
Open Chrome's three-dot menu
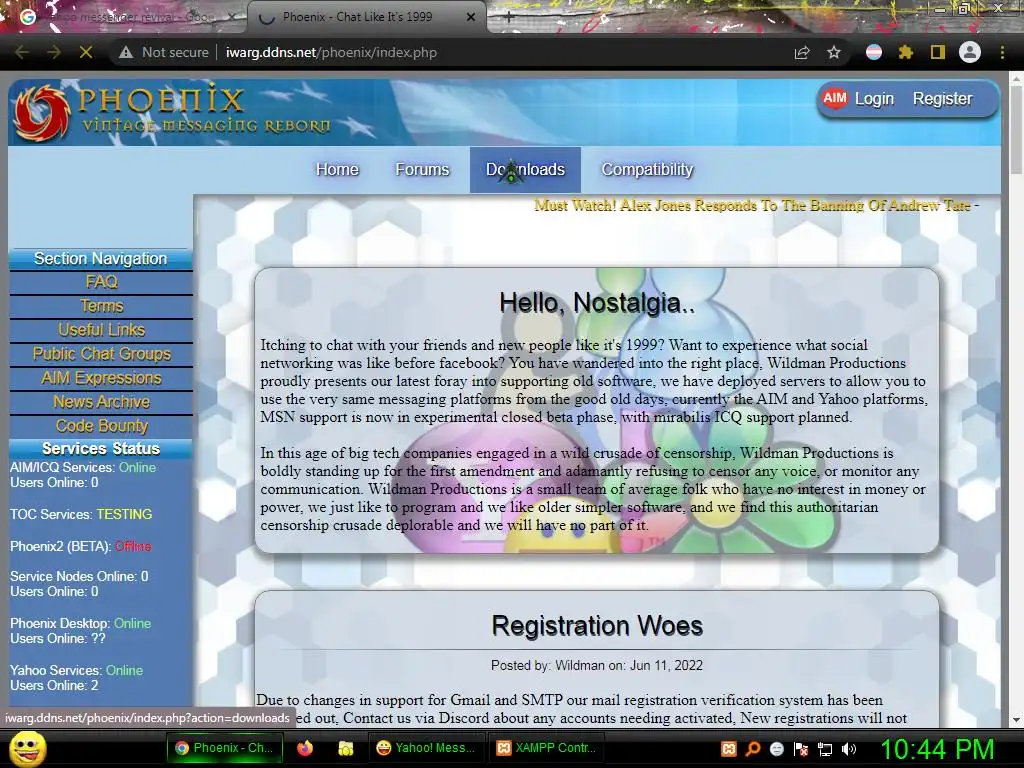(1002, 52)
